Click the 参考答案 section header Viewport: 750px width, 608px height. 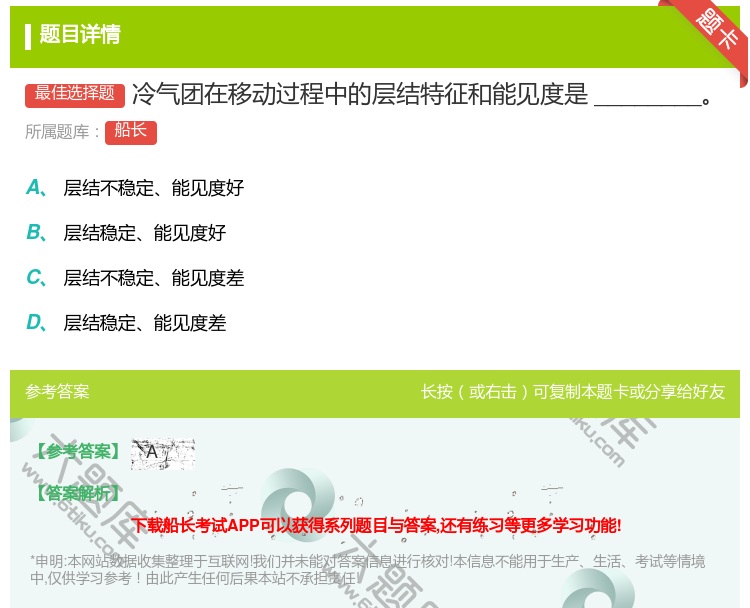pos(57,392)
